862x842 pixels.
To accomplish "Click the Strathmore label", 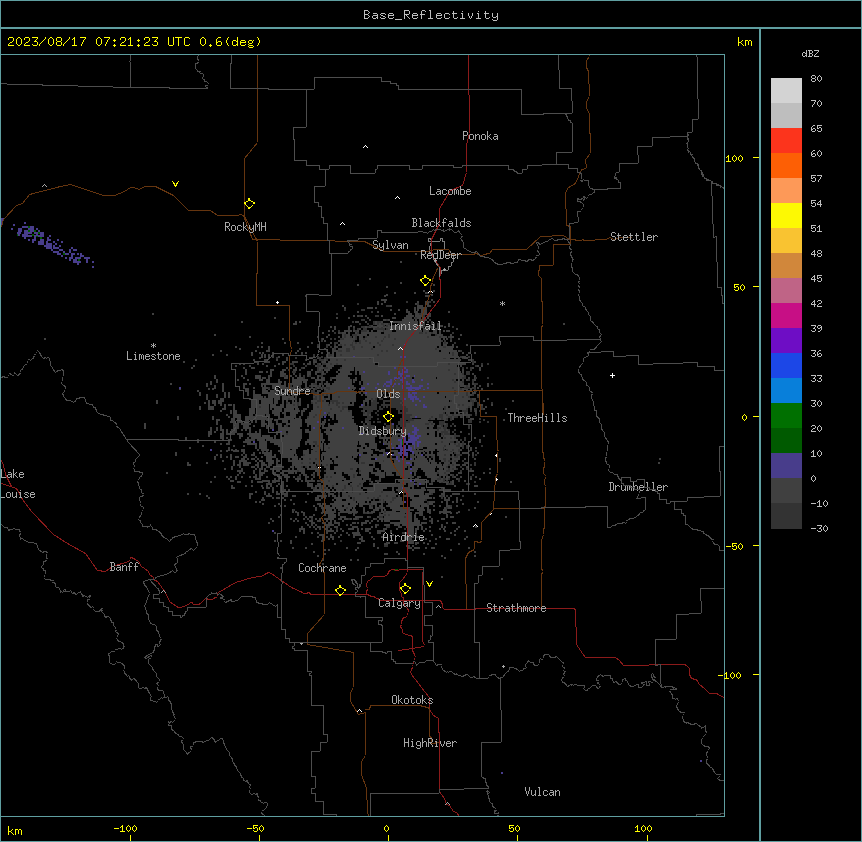I will point(516,608).
